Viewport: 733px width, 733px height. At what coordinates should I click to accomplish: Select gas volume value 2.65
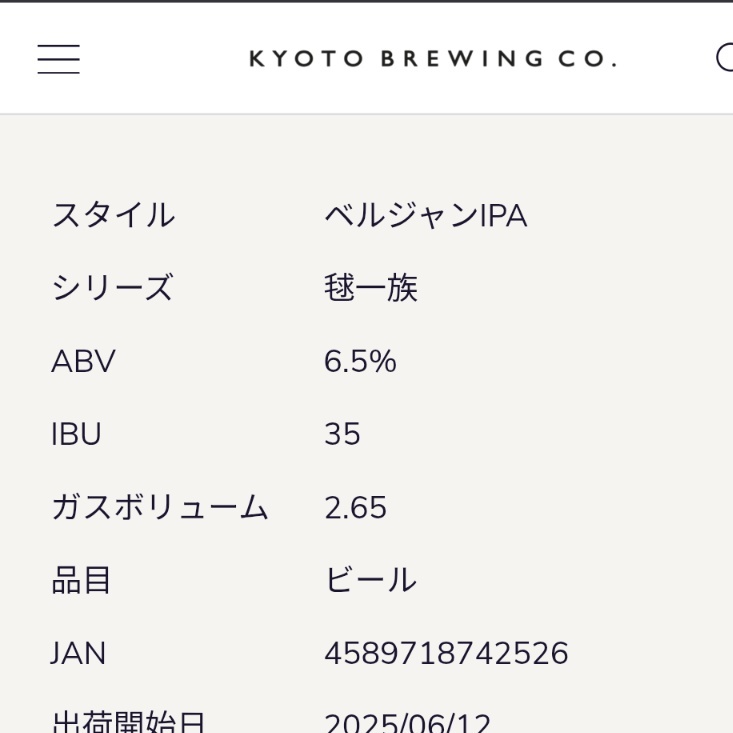356,507
